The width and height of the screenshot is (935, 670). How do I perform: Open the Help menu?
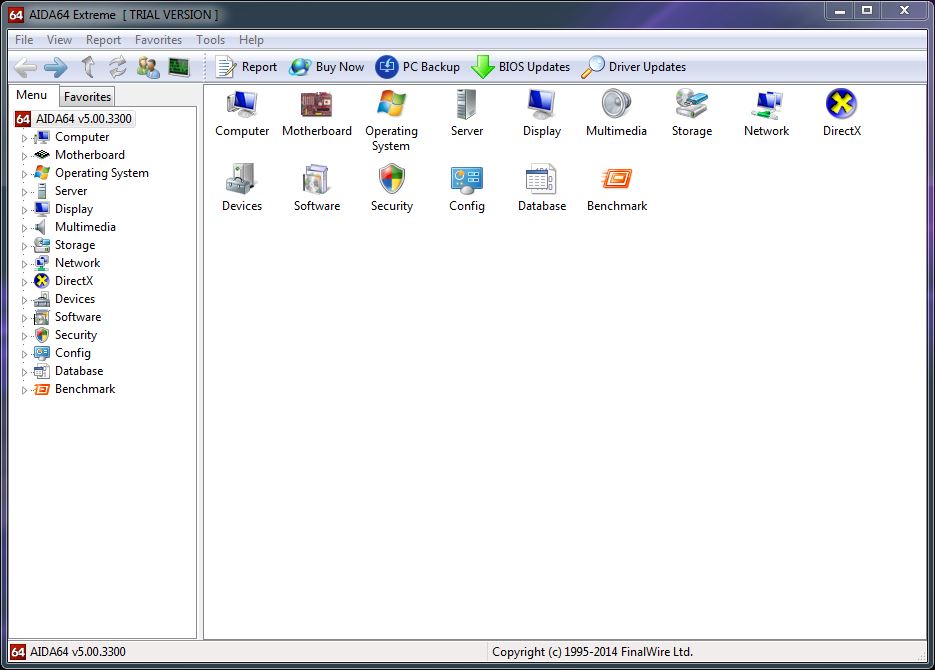251,40
